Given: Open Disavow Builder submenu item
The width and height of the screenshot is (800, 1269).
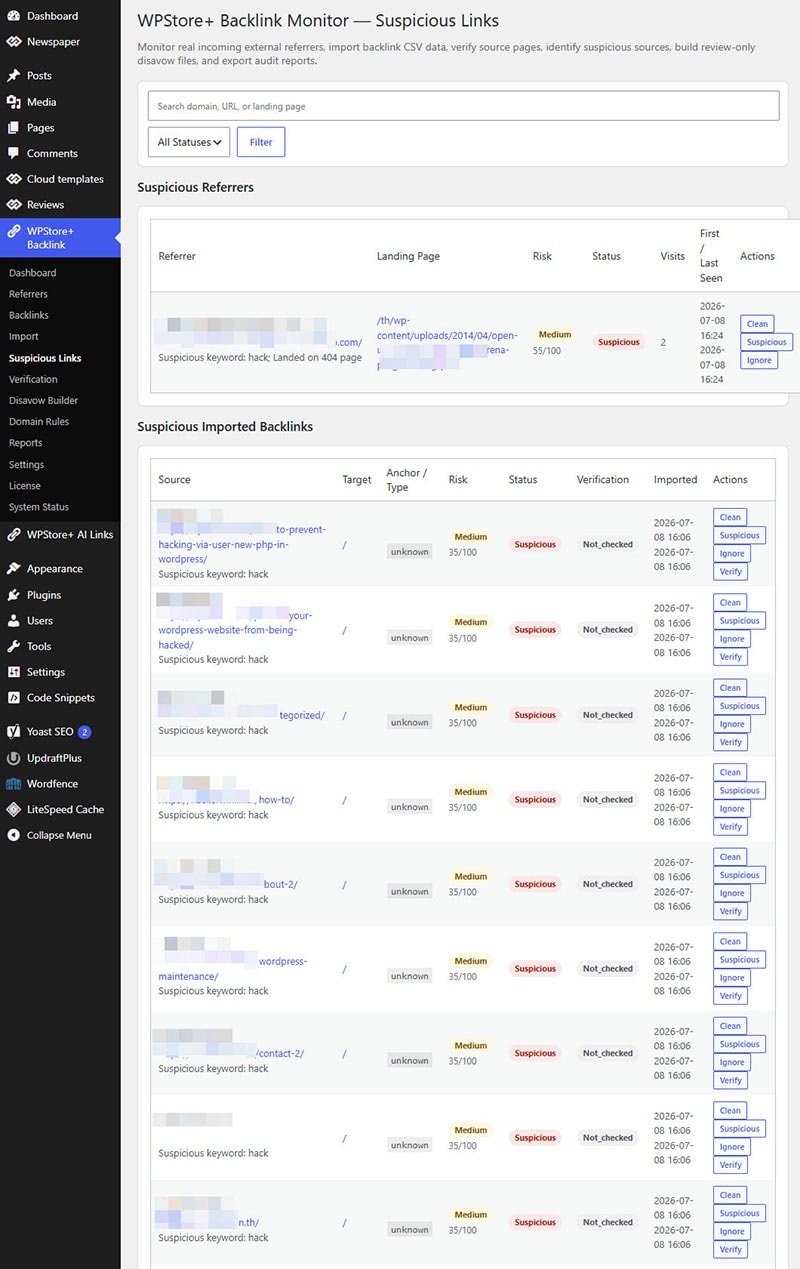Looking at the screenshot, I should coord(43,400).
